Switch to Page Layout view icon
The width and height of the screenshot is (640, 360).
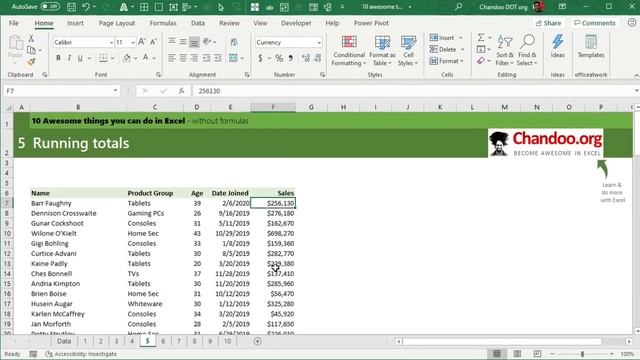point(517,354)
